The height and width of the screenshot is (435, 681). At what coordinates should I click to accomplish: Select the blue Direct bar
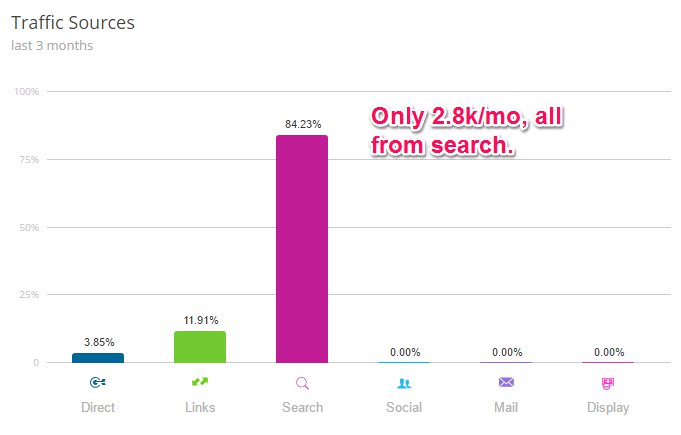click(x=98, y=358)
